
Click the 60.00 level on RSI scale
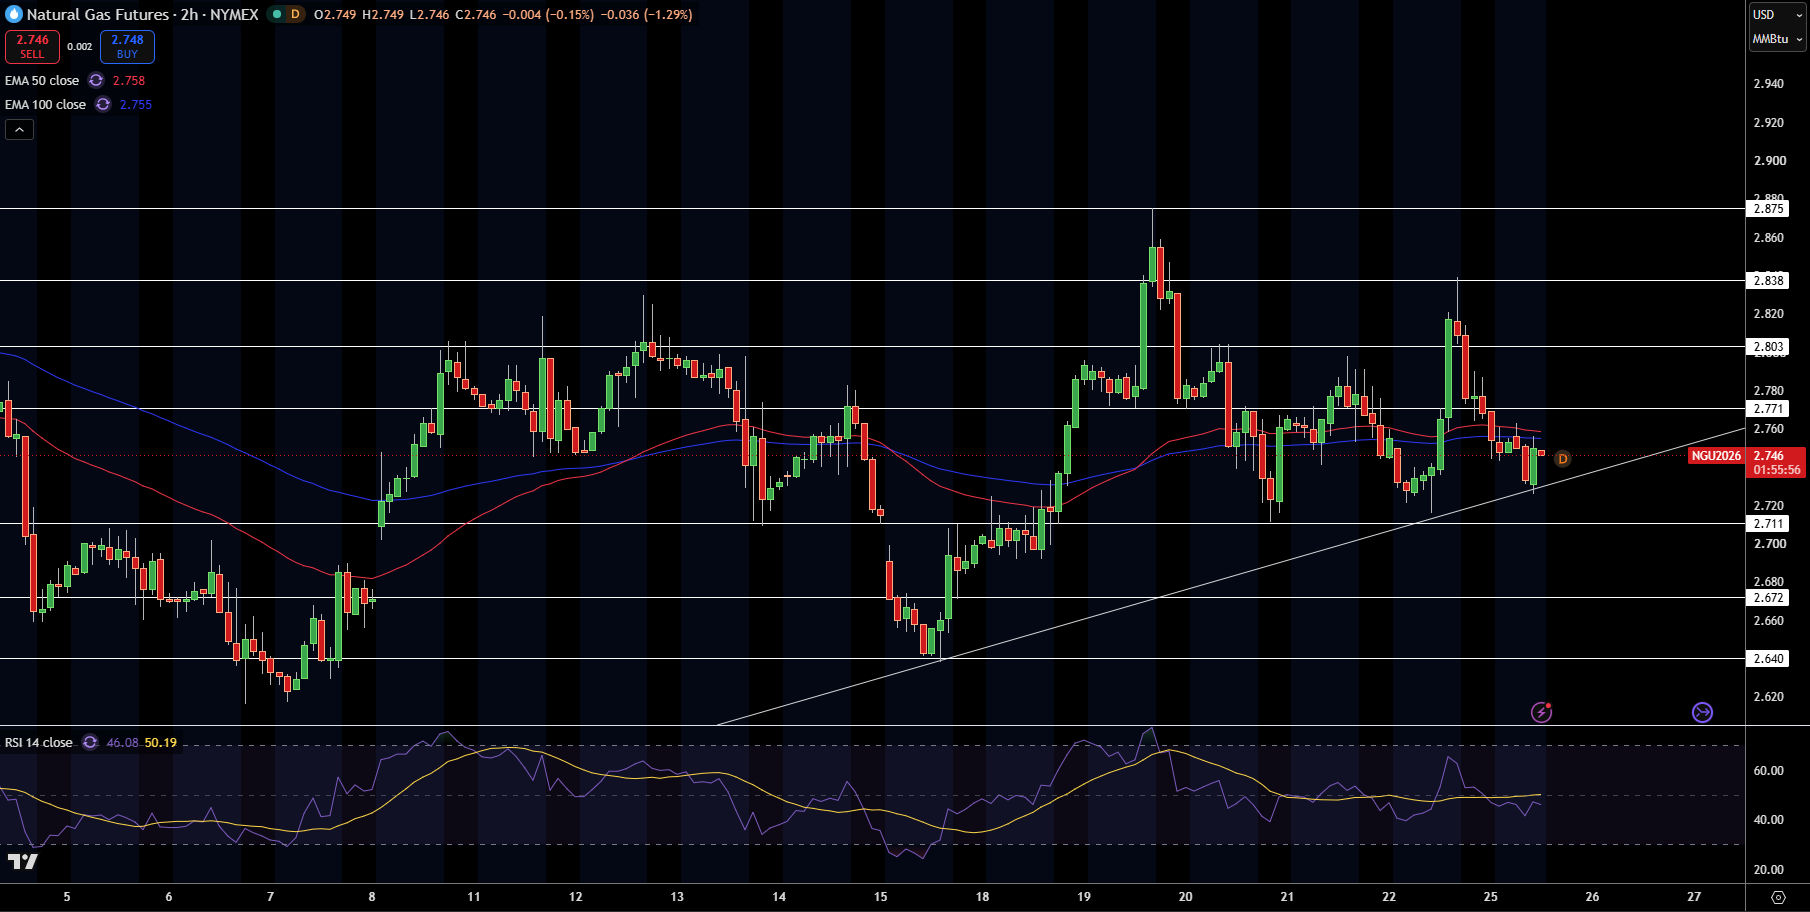pyautogui.click(x=1769, y=771)
